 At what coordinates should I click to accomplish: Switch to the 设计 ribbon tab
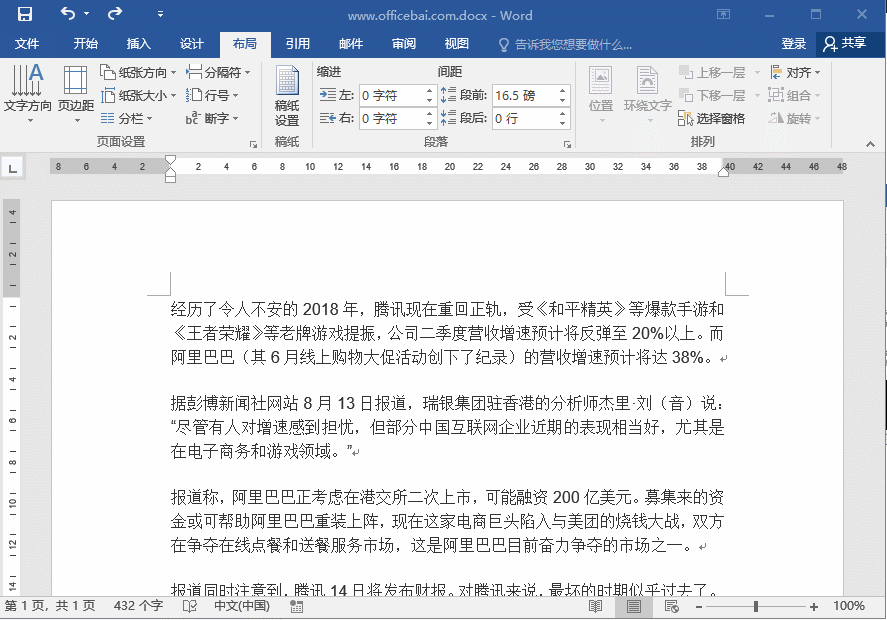[x=192, y=44]
